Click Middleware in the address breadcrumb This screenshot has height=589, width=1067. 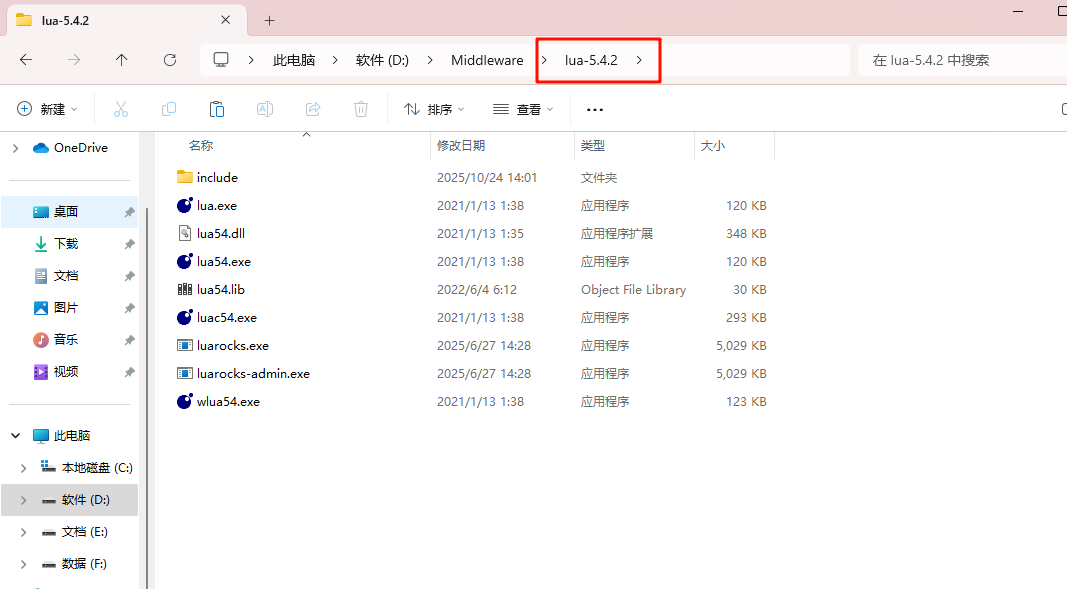click(486, 60)
